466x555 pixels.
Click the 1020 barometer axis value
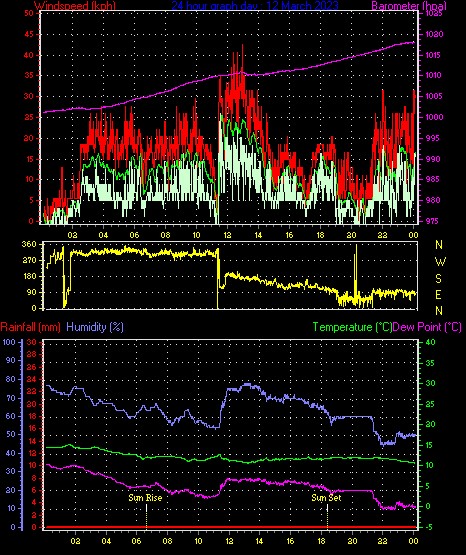pos(434,34)
